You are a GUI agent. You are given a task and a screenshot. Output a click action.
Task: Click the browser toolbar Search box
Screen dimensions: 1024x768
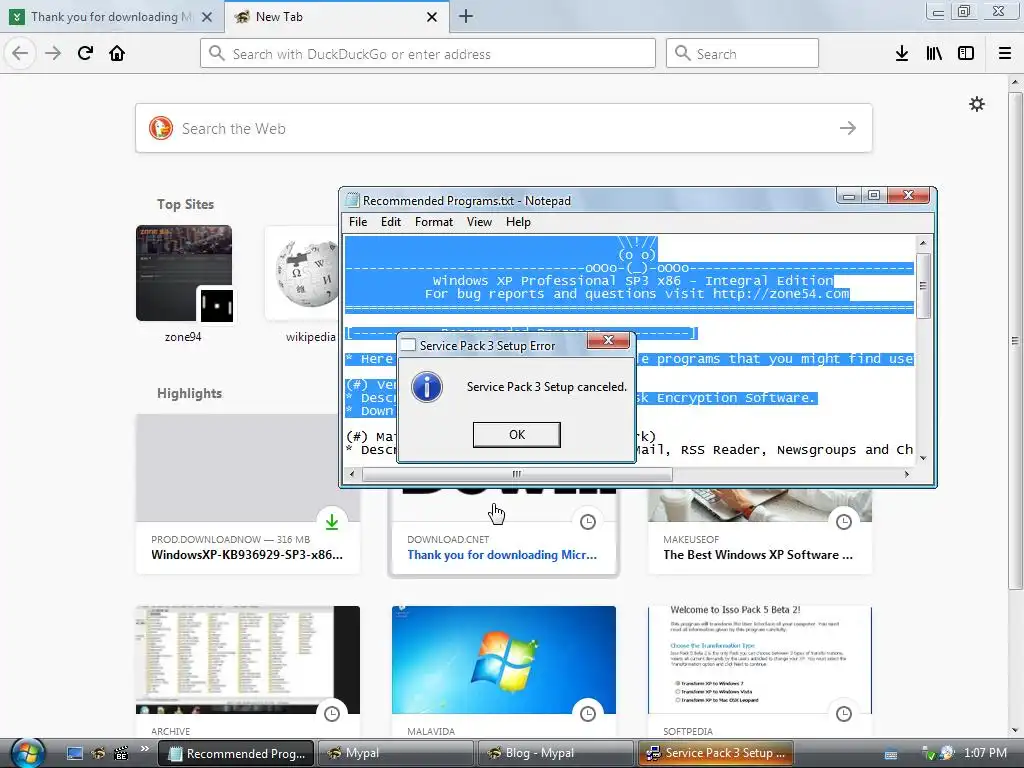pos(742,54)
